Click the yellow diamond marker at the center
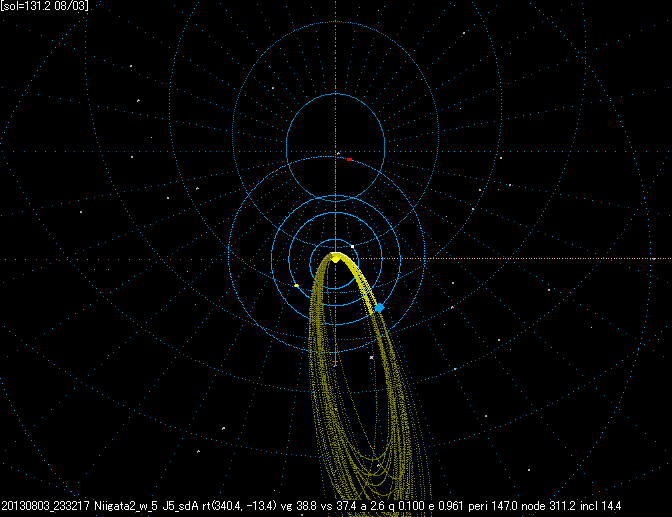The image size is (672, 517). pyautogui.click(x=336, y=259)
